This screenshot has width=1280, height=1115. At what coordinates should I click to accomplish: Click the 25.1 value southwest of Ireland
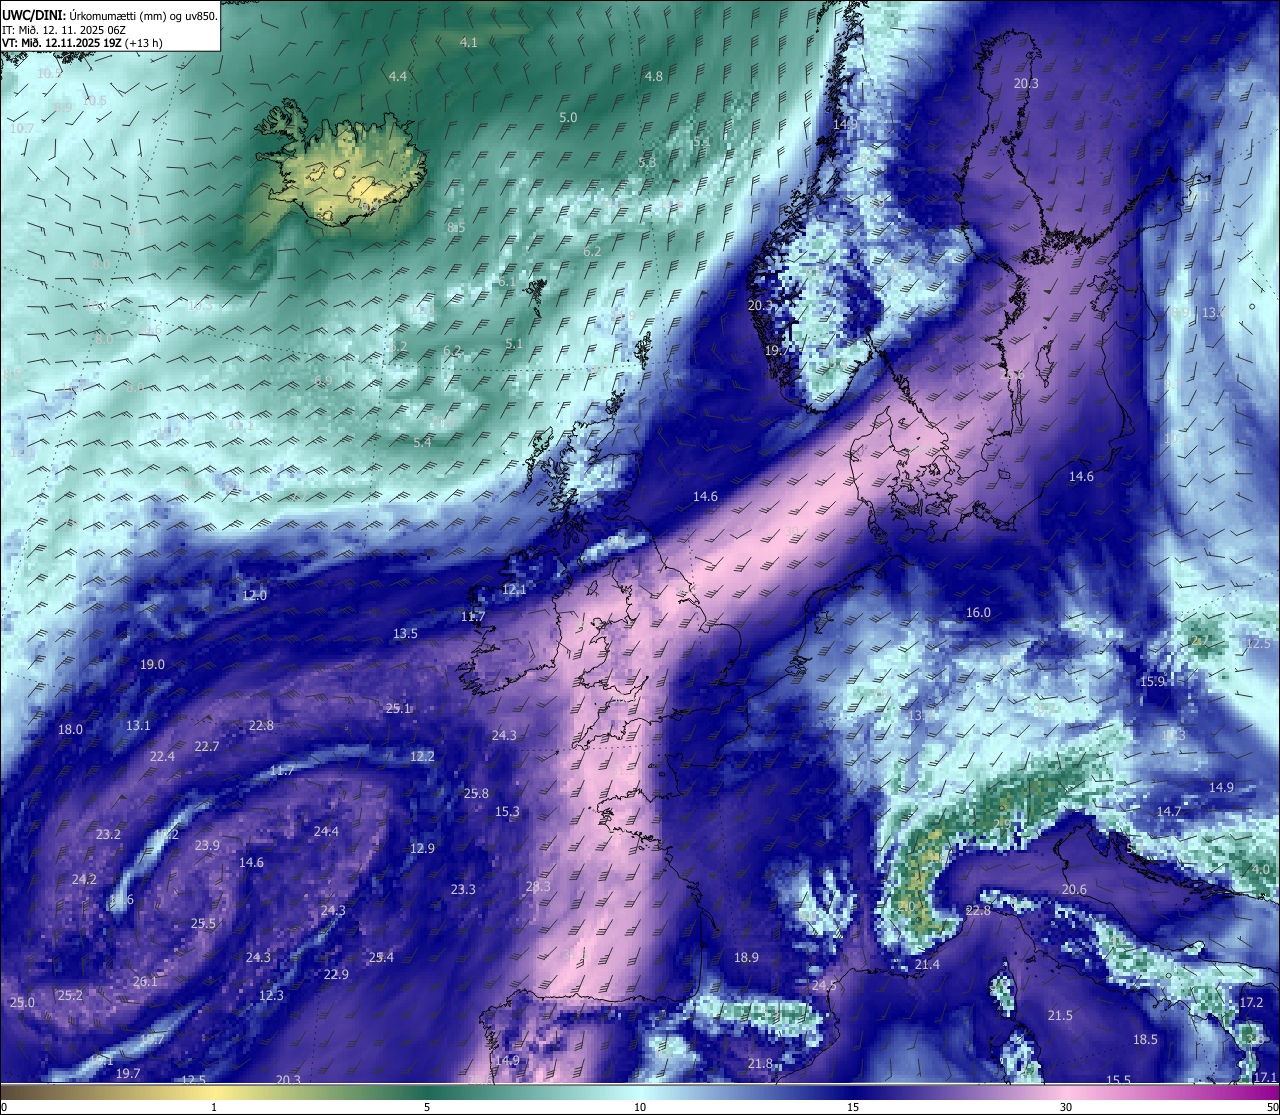398,708
